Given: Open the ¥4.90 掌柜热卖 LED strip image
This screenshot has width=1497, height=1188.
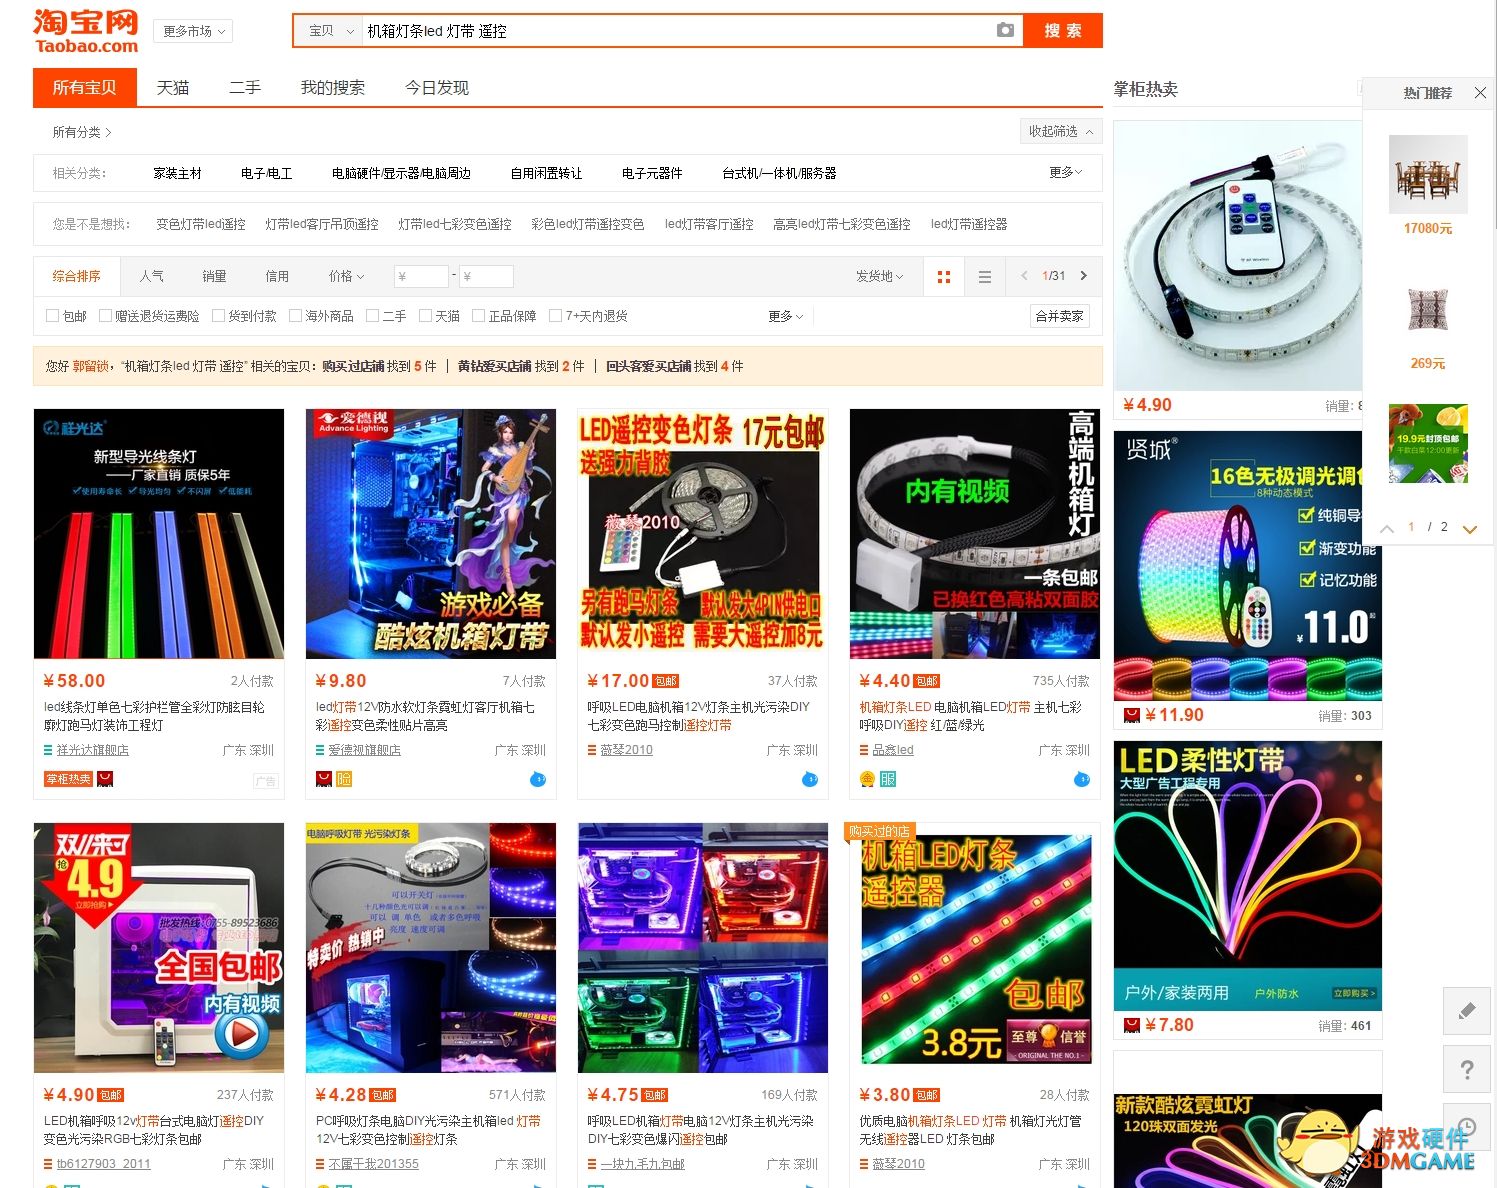Looking at the screenshot, I should 1238,256.
